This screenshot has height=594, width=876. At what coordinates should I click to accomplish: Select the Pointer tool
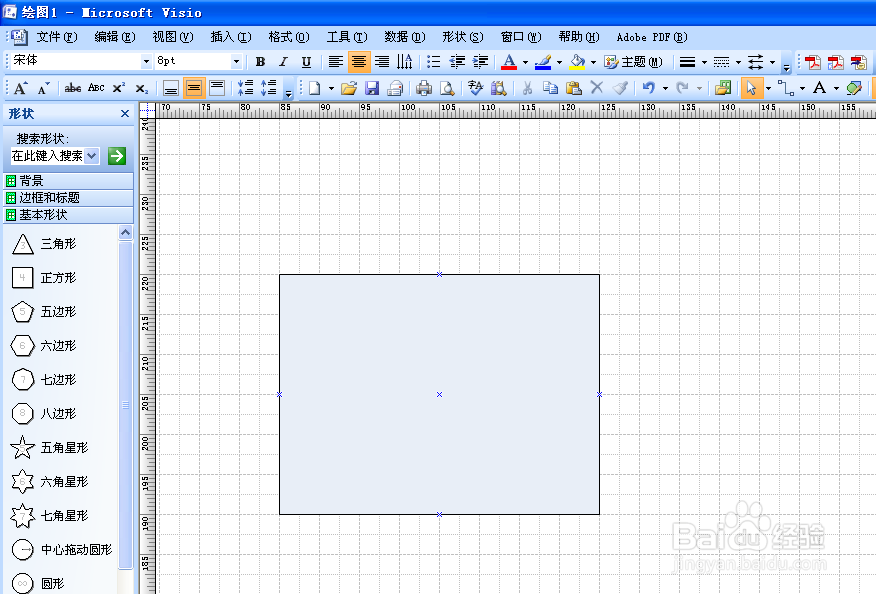point(751,88)
